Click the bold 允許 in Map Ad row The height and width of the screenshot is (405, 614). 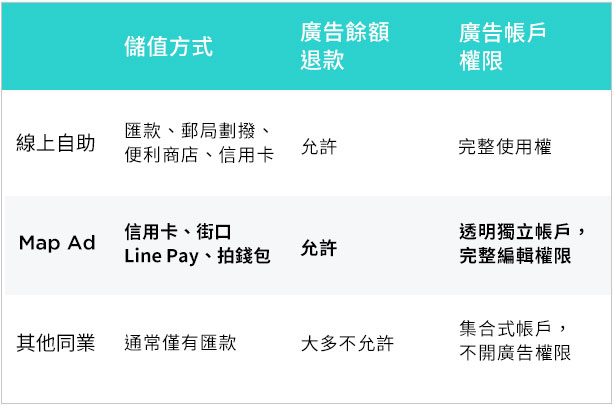click(x=319, y=248)
